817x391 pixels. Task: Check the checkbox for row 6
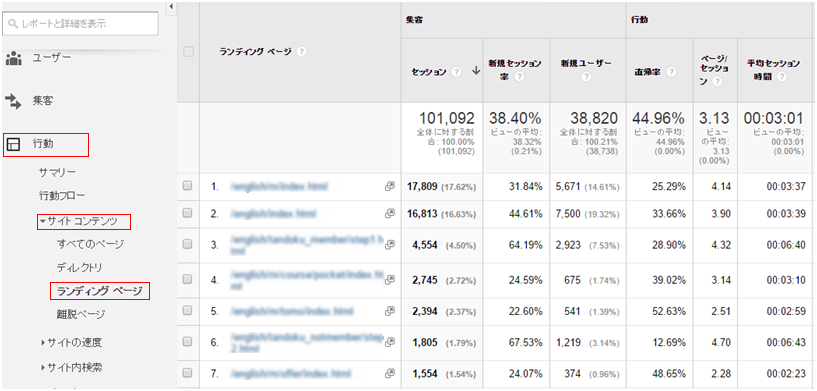(x=188, y=342)
